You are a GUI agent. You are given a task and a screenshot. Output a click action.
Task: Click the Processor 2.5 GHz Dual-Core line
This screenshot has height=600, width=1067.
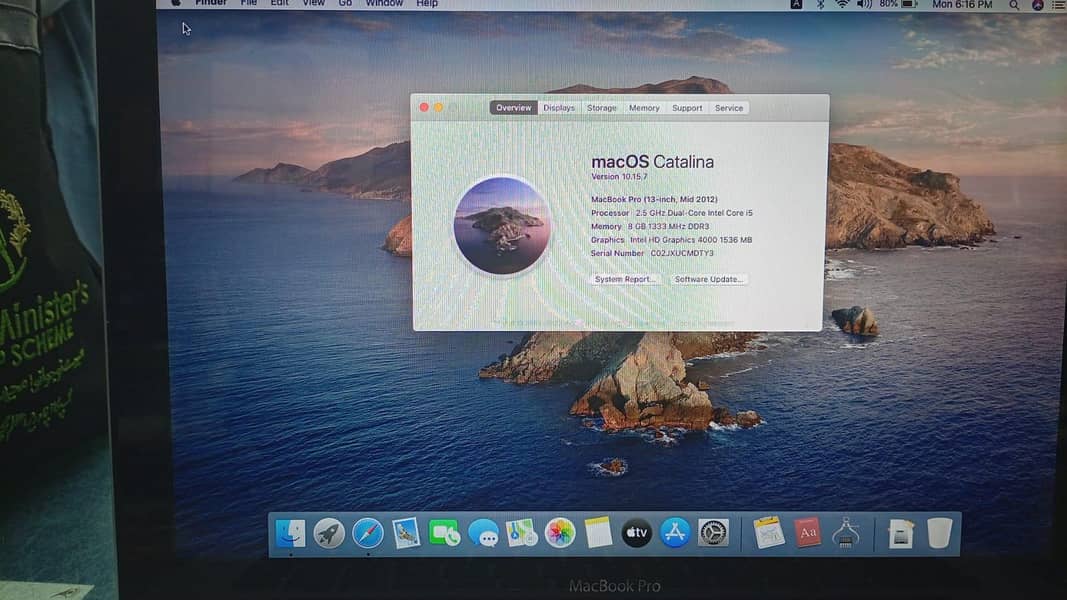point(672,213)
